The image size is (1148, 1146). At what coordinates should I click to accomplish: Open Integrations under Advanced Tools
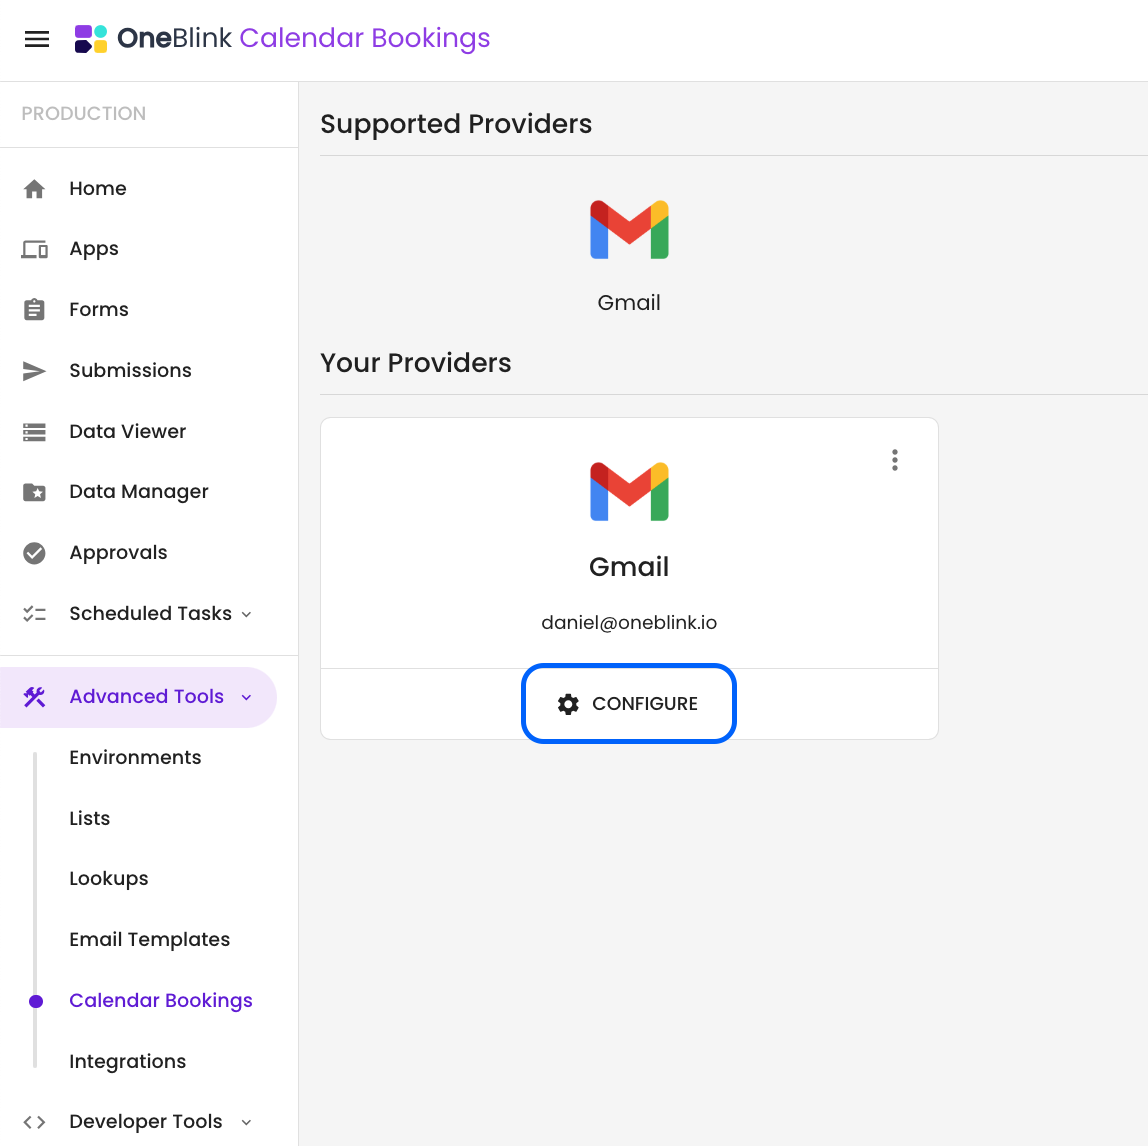128,1061
